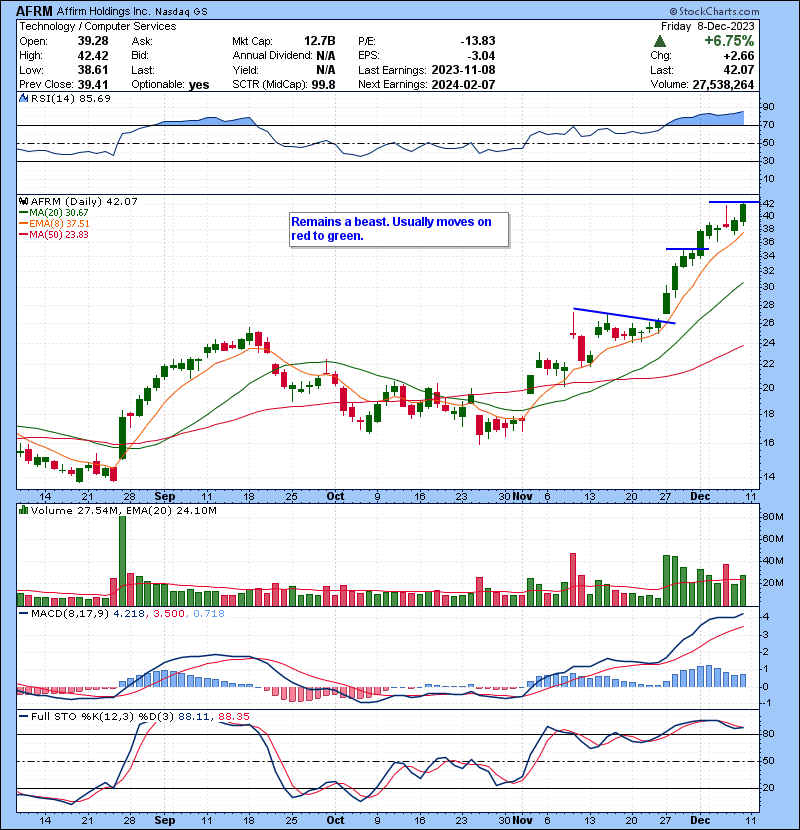800x830 pixels.
Task: Click the EPS value -3.04
Action: click(481, 56)
